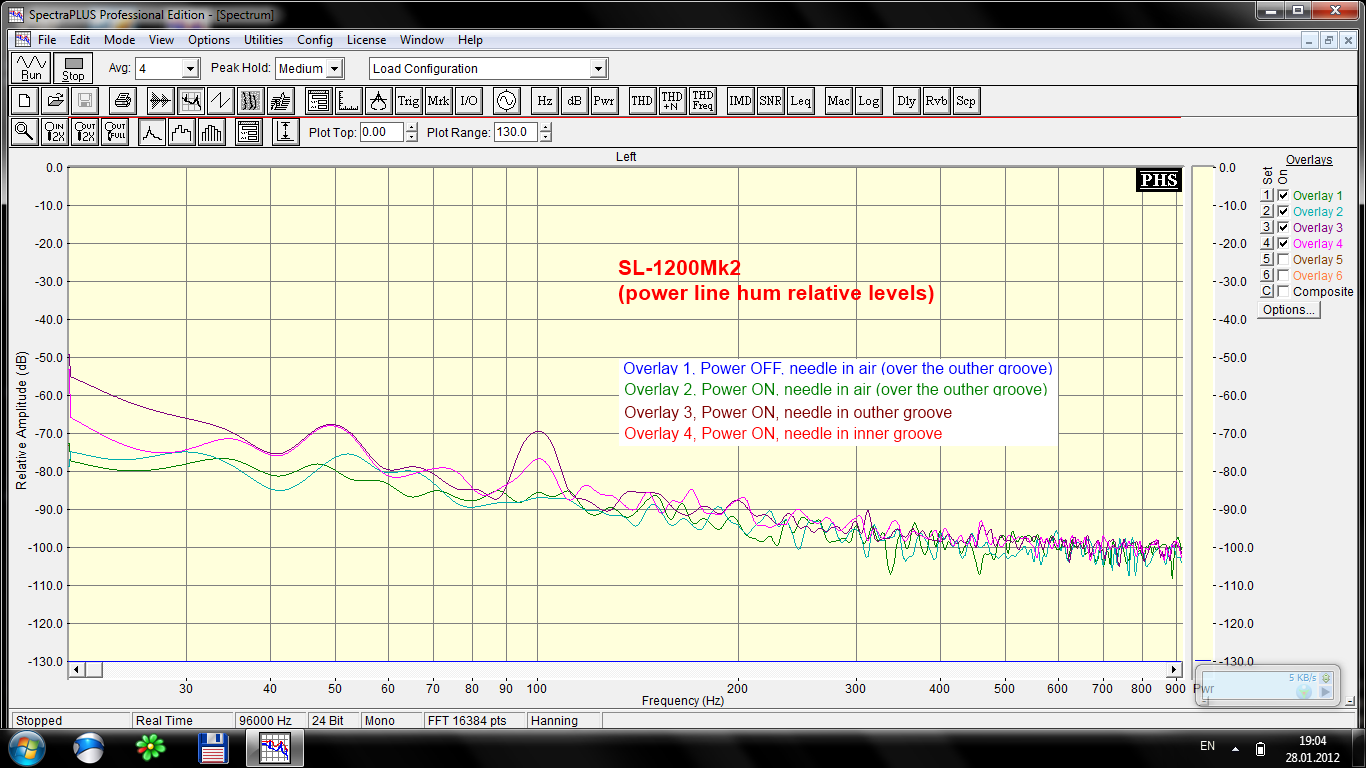Image resolution: width=1366 pixels, height=768 pixels.
Task: Enable the Composite overlay checkbox
Action: coord(1283,292)
